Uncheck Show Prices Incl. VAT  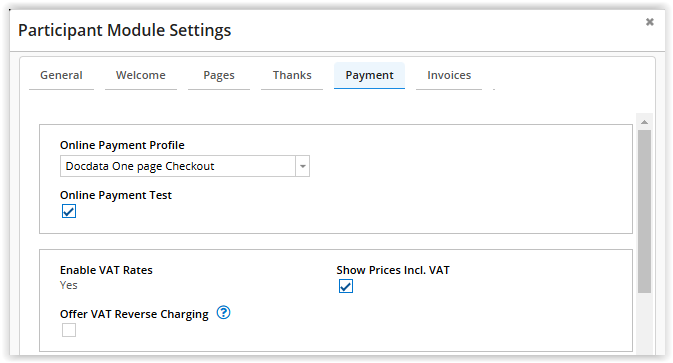(346, 286)
